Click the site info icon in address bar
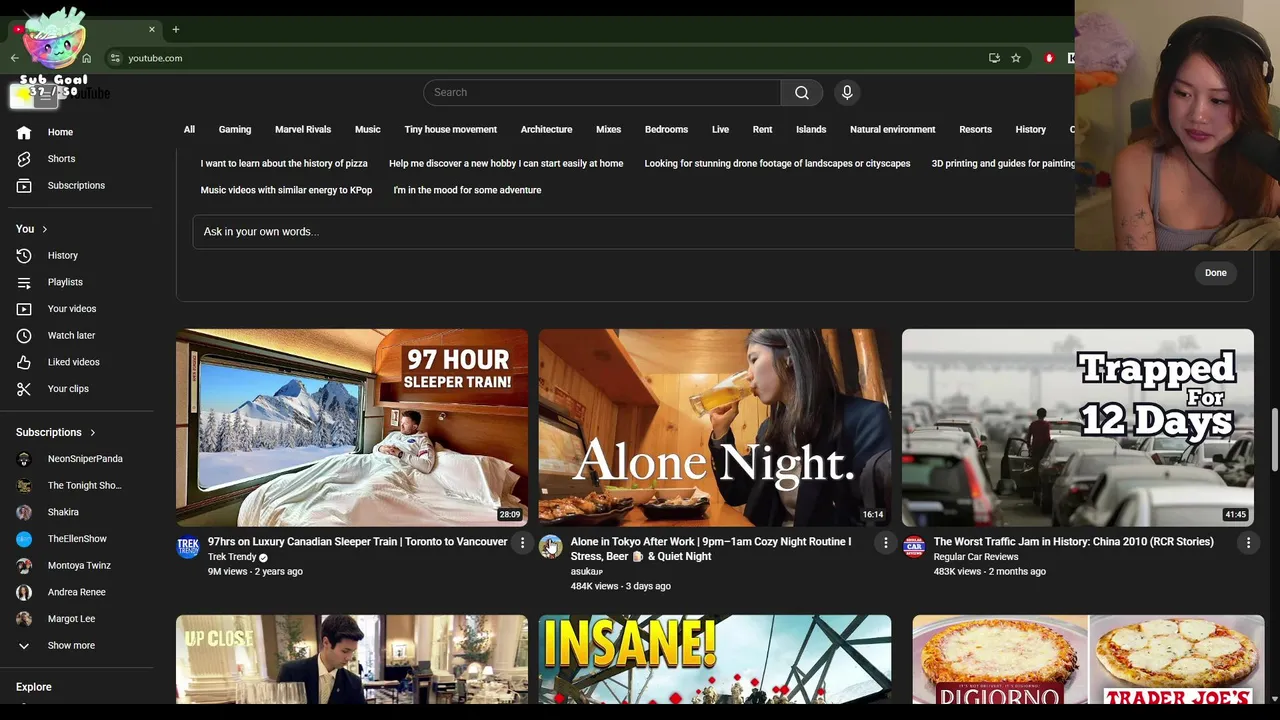1280x720 pixels. (115, 58)
